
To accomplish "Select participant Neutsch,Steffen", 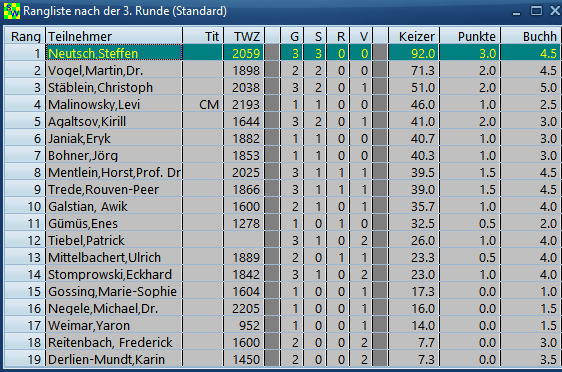I will 114,53.
